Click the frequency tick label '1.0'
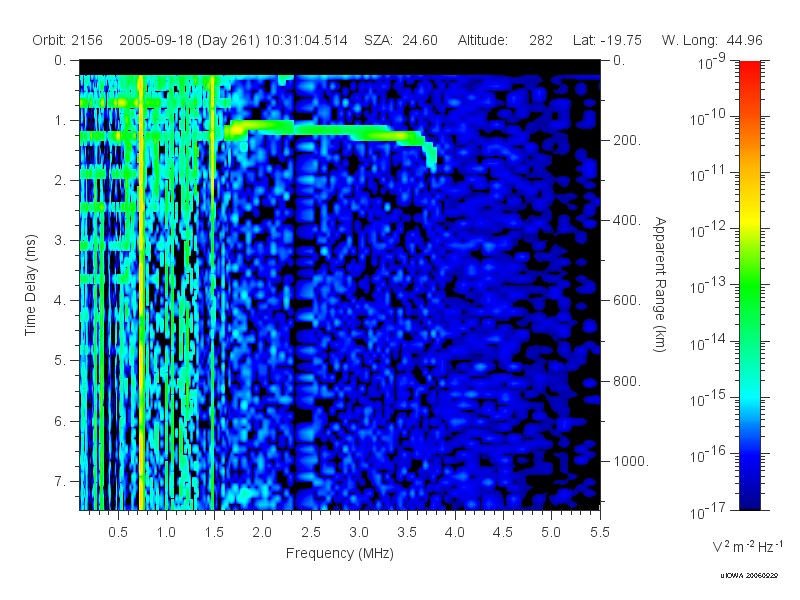 [x=166, y=532]
